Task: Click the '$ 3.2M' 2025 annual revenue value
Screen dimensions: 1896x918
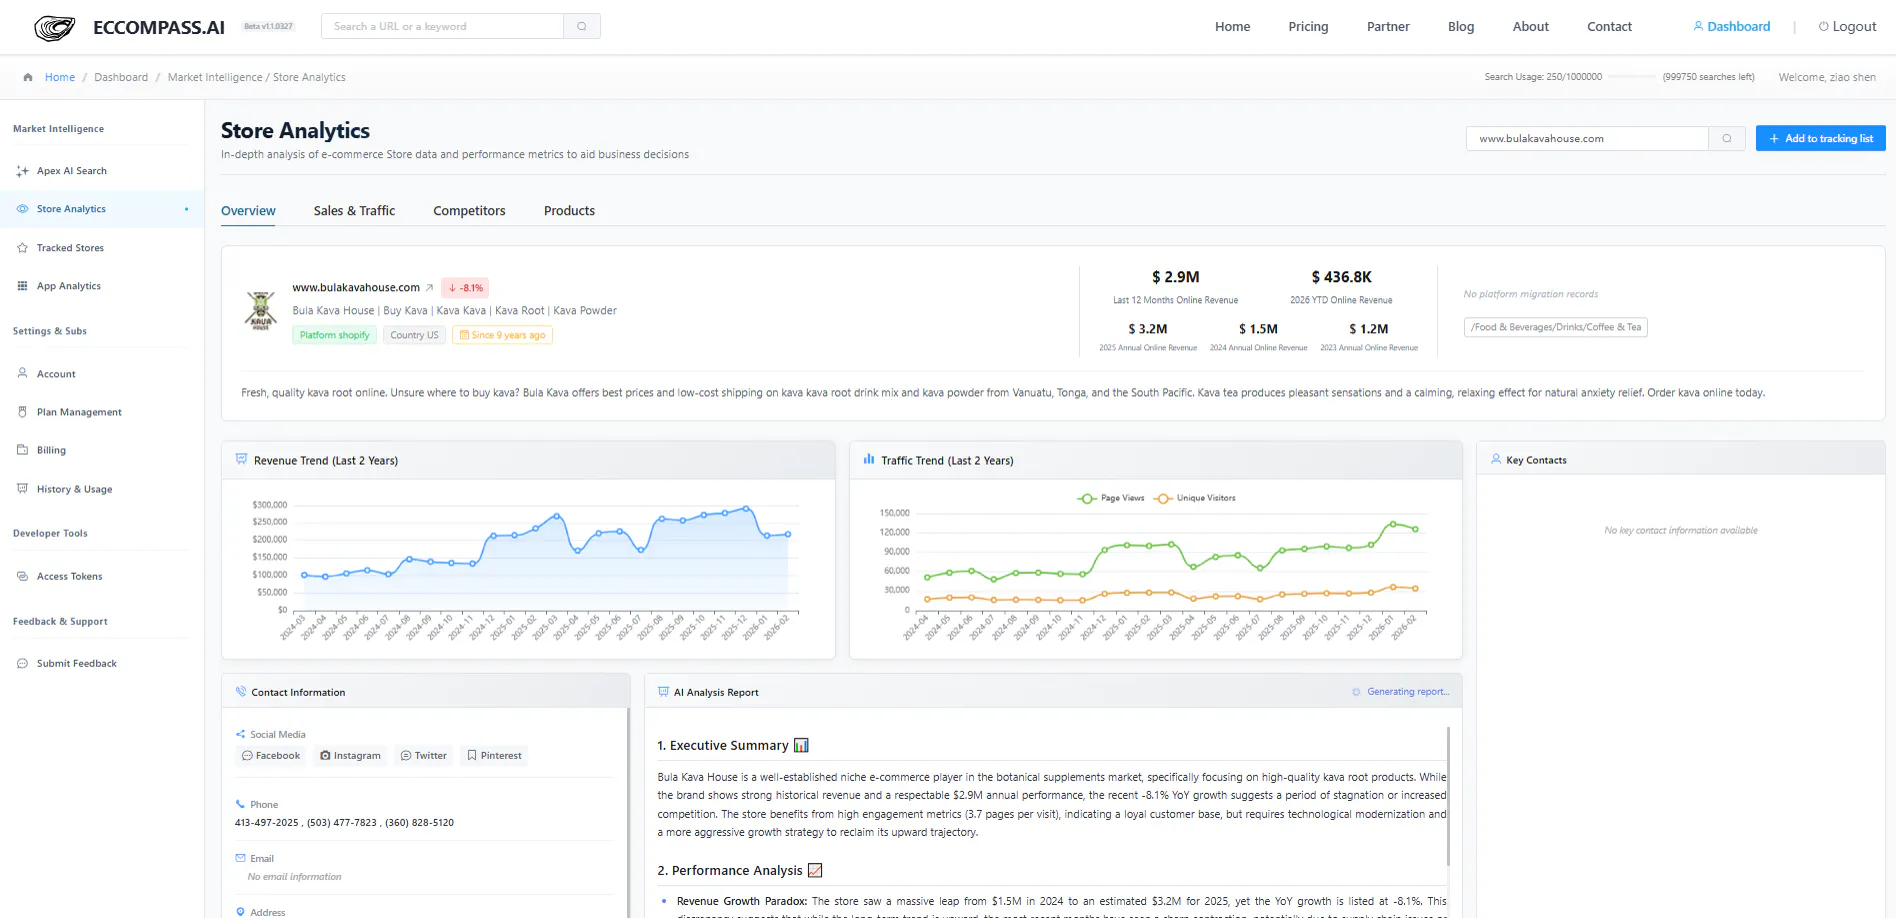Action: click(x=1147, y=329)
